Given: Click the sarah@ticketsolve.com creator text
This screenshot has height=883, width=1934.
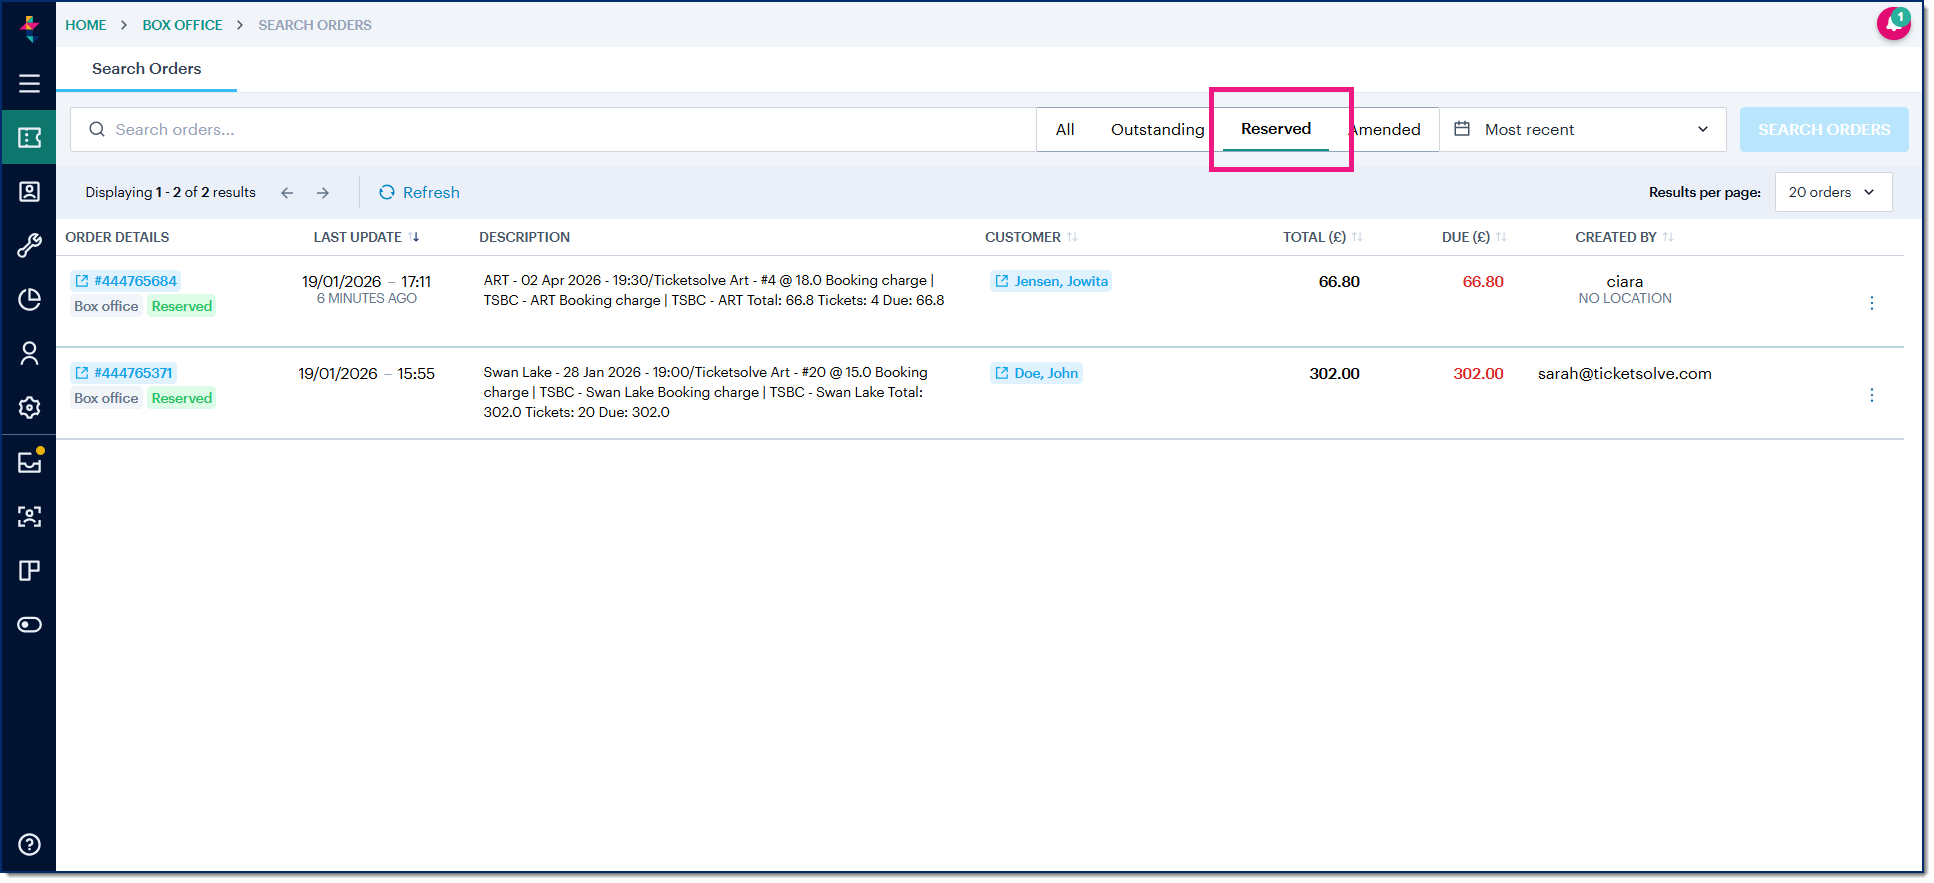Looking at the screenshot, I should 1624,374.
